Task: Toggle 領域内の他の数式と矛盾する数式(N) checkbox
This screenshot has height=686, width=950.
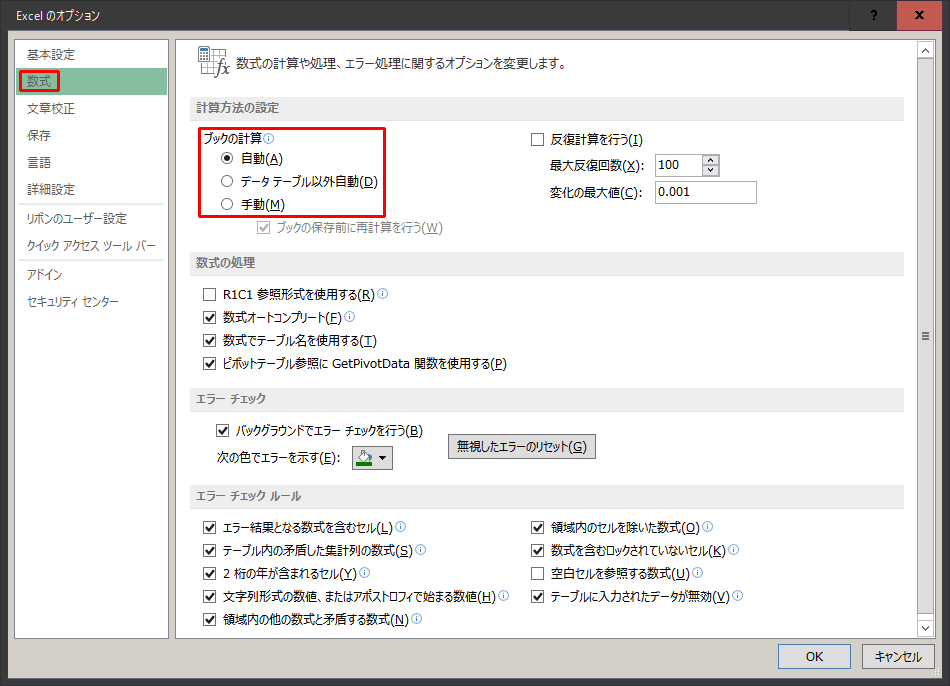Action: click(x=210, y=619)
